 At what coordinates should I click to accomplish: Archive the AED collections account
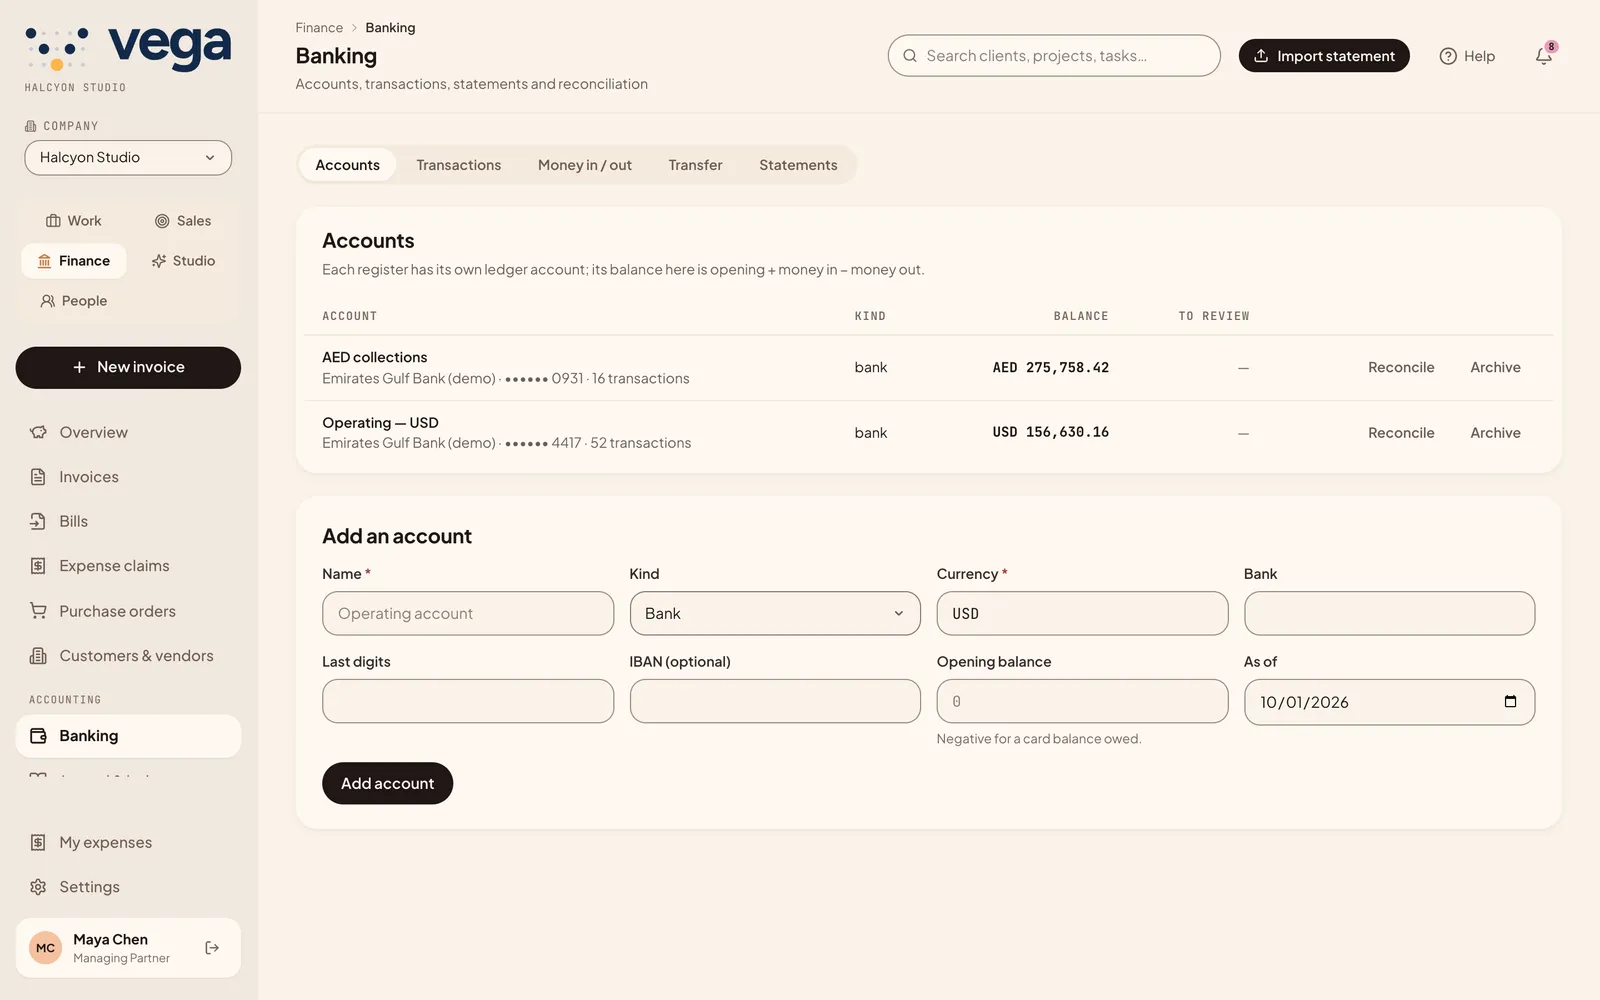click(1495, 368)
